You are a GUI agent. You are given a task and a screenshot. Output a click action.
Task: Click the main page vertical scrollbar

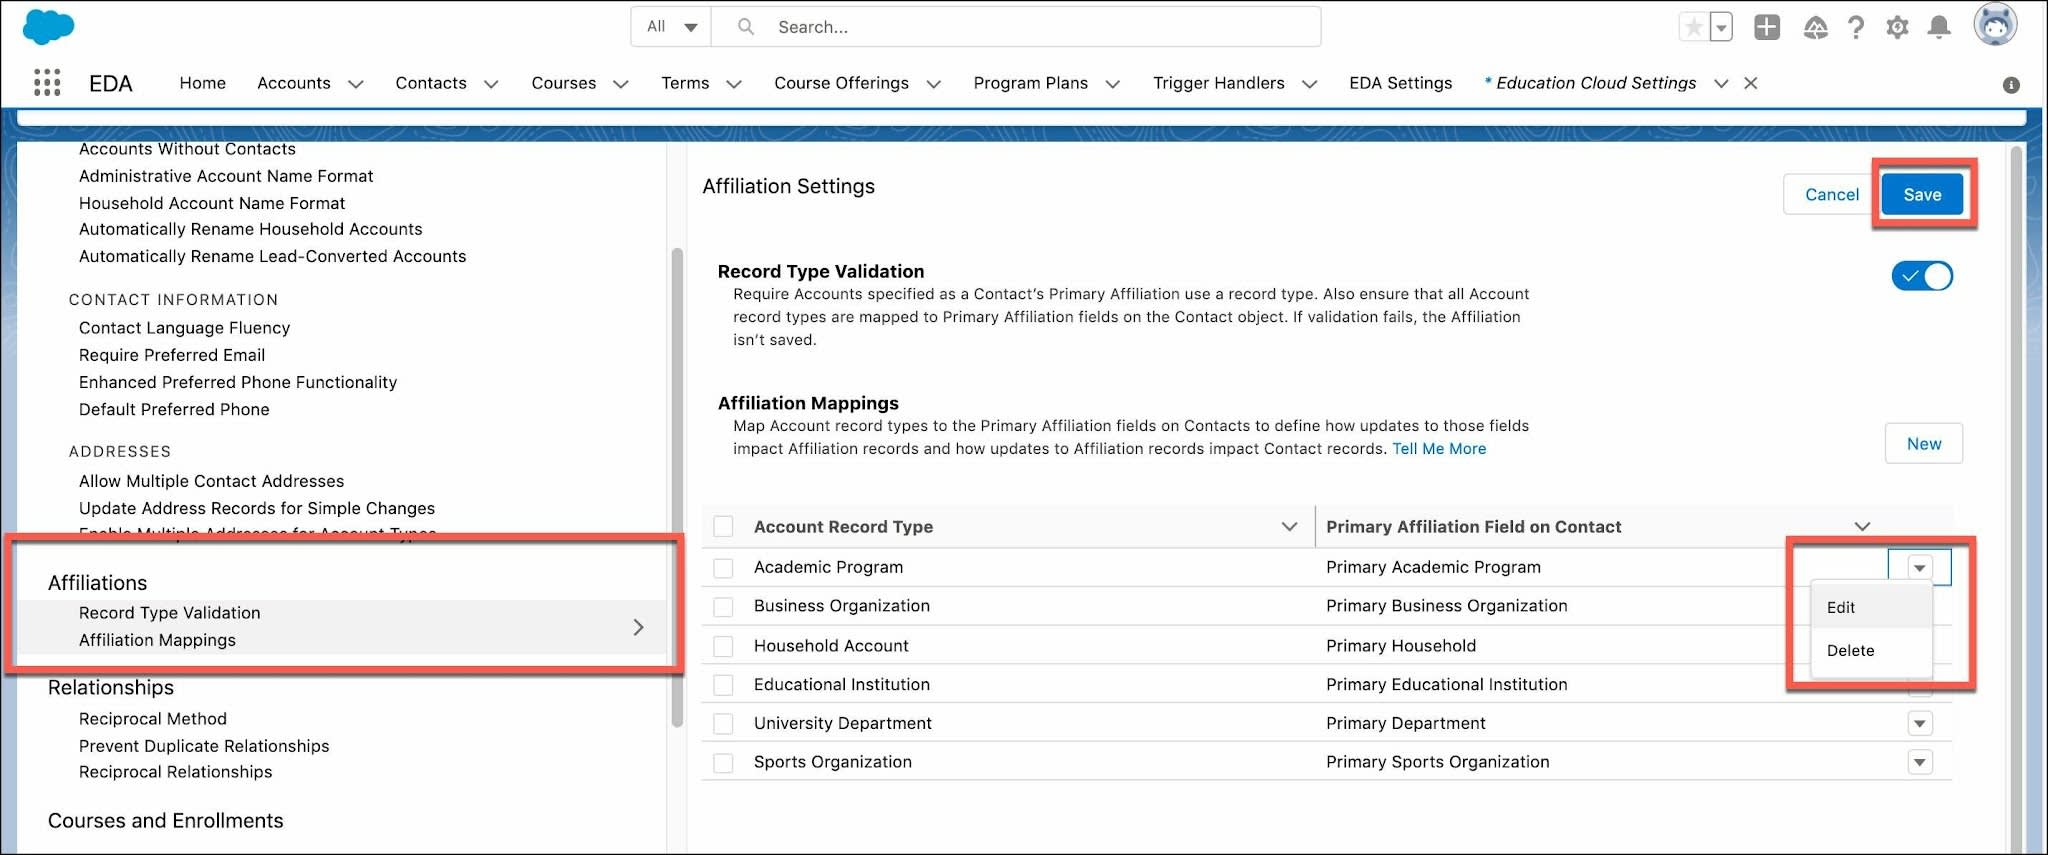click(x=2016, y=498)
